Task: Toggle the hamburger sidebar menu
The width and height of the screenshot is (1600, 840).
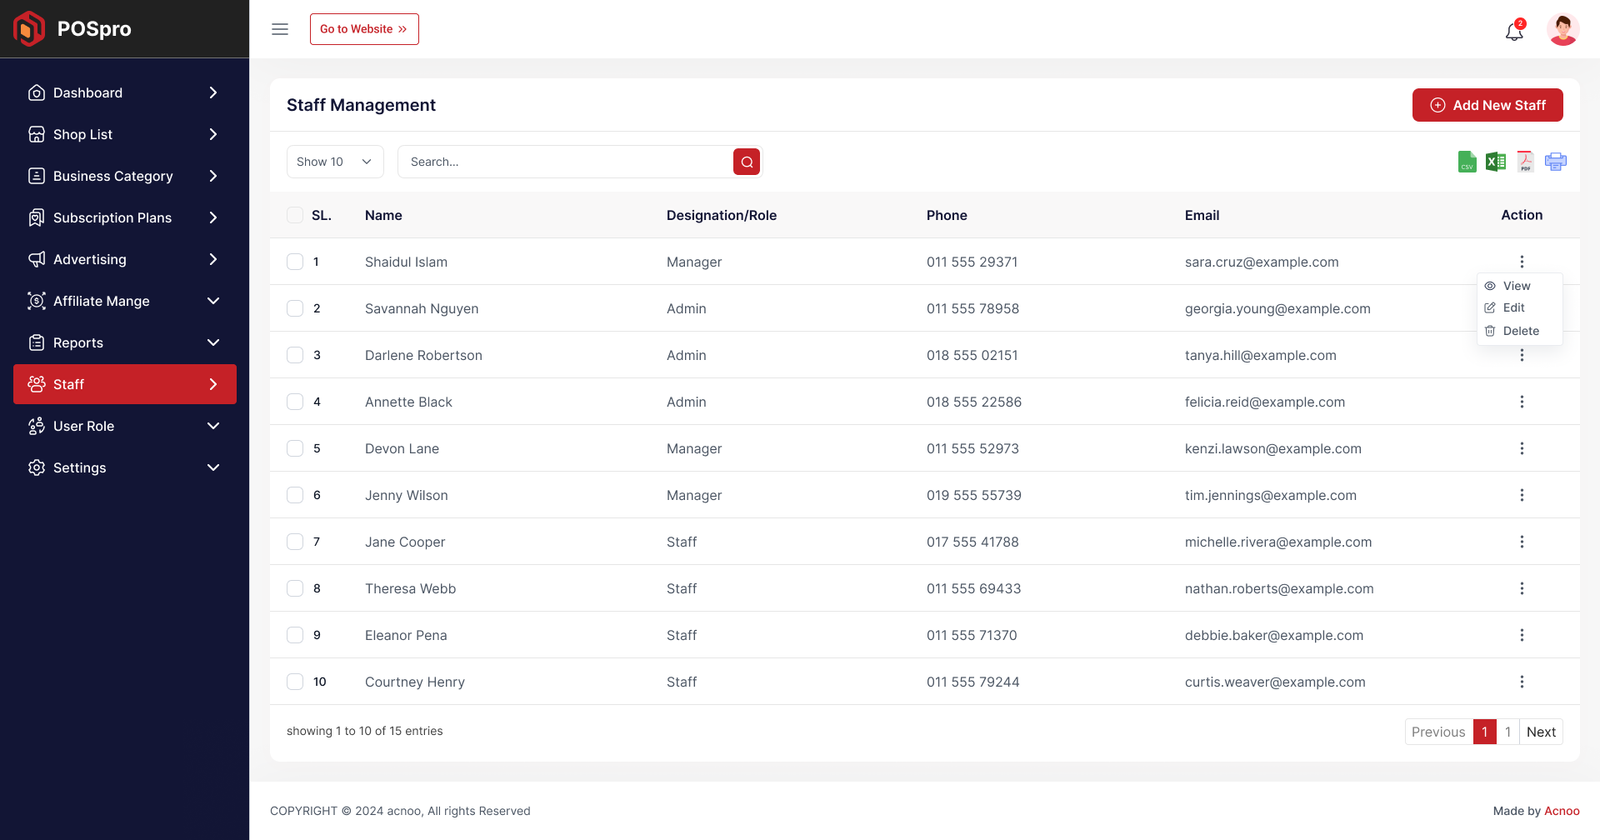Action: pos(280,29)
